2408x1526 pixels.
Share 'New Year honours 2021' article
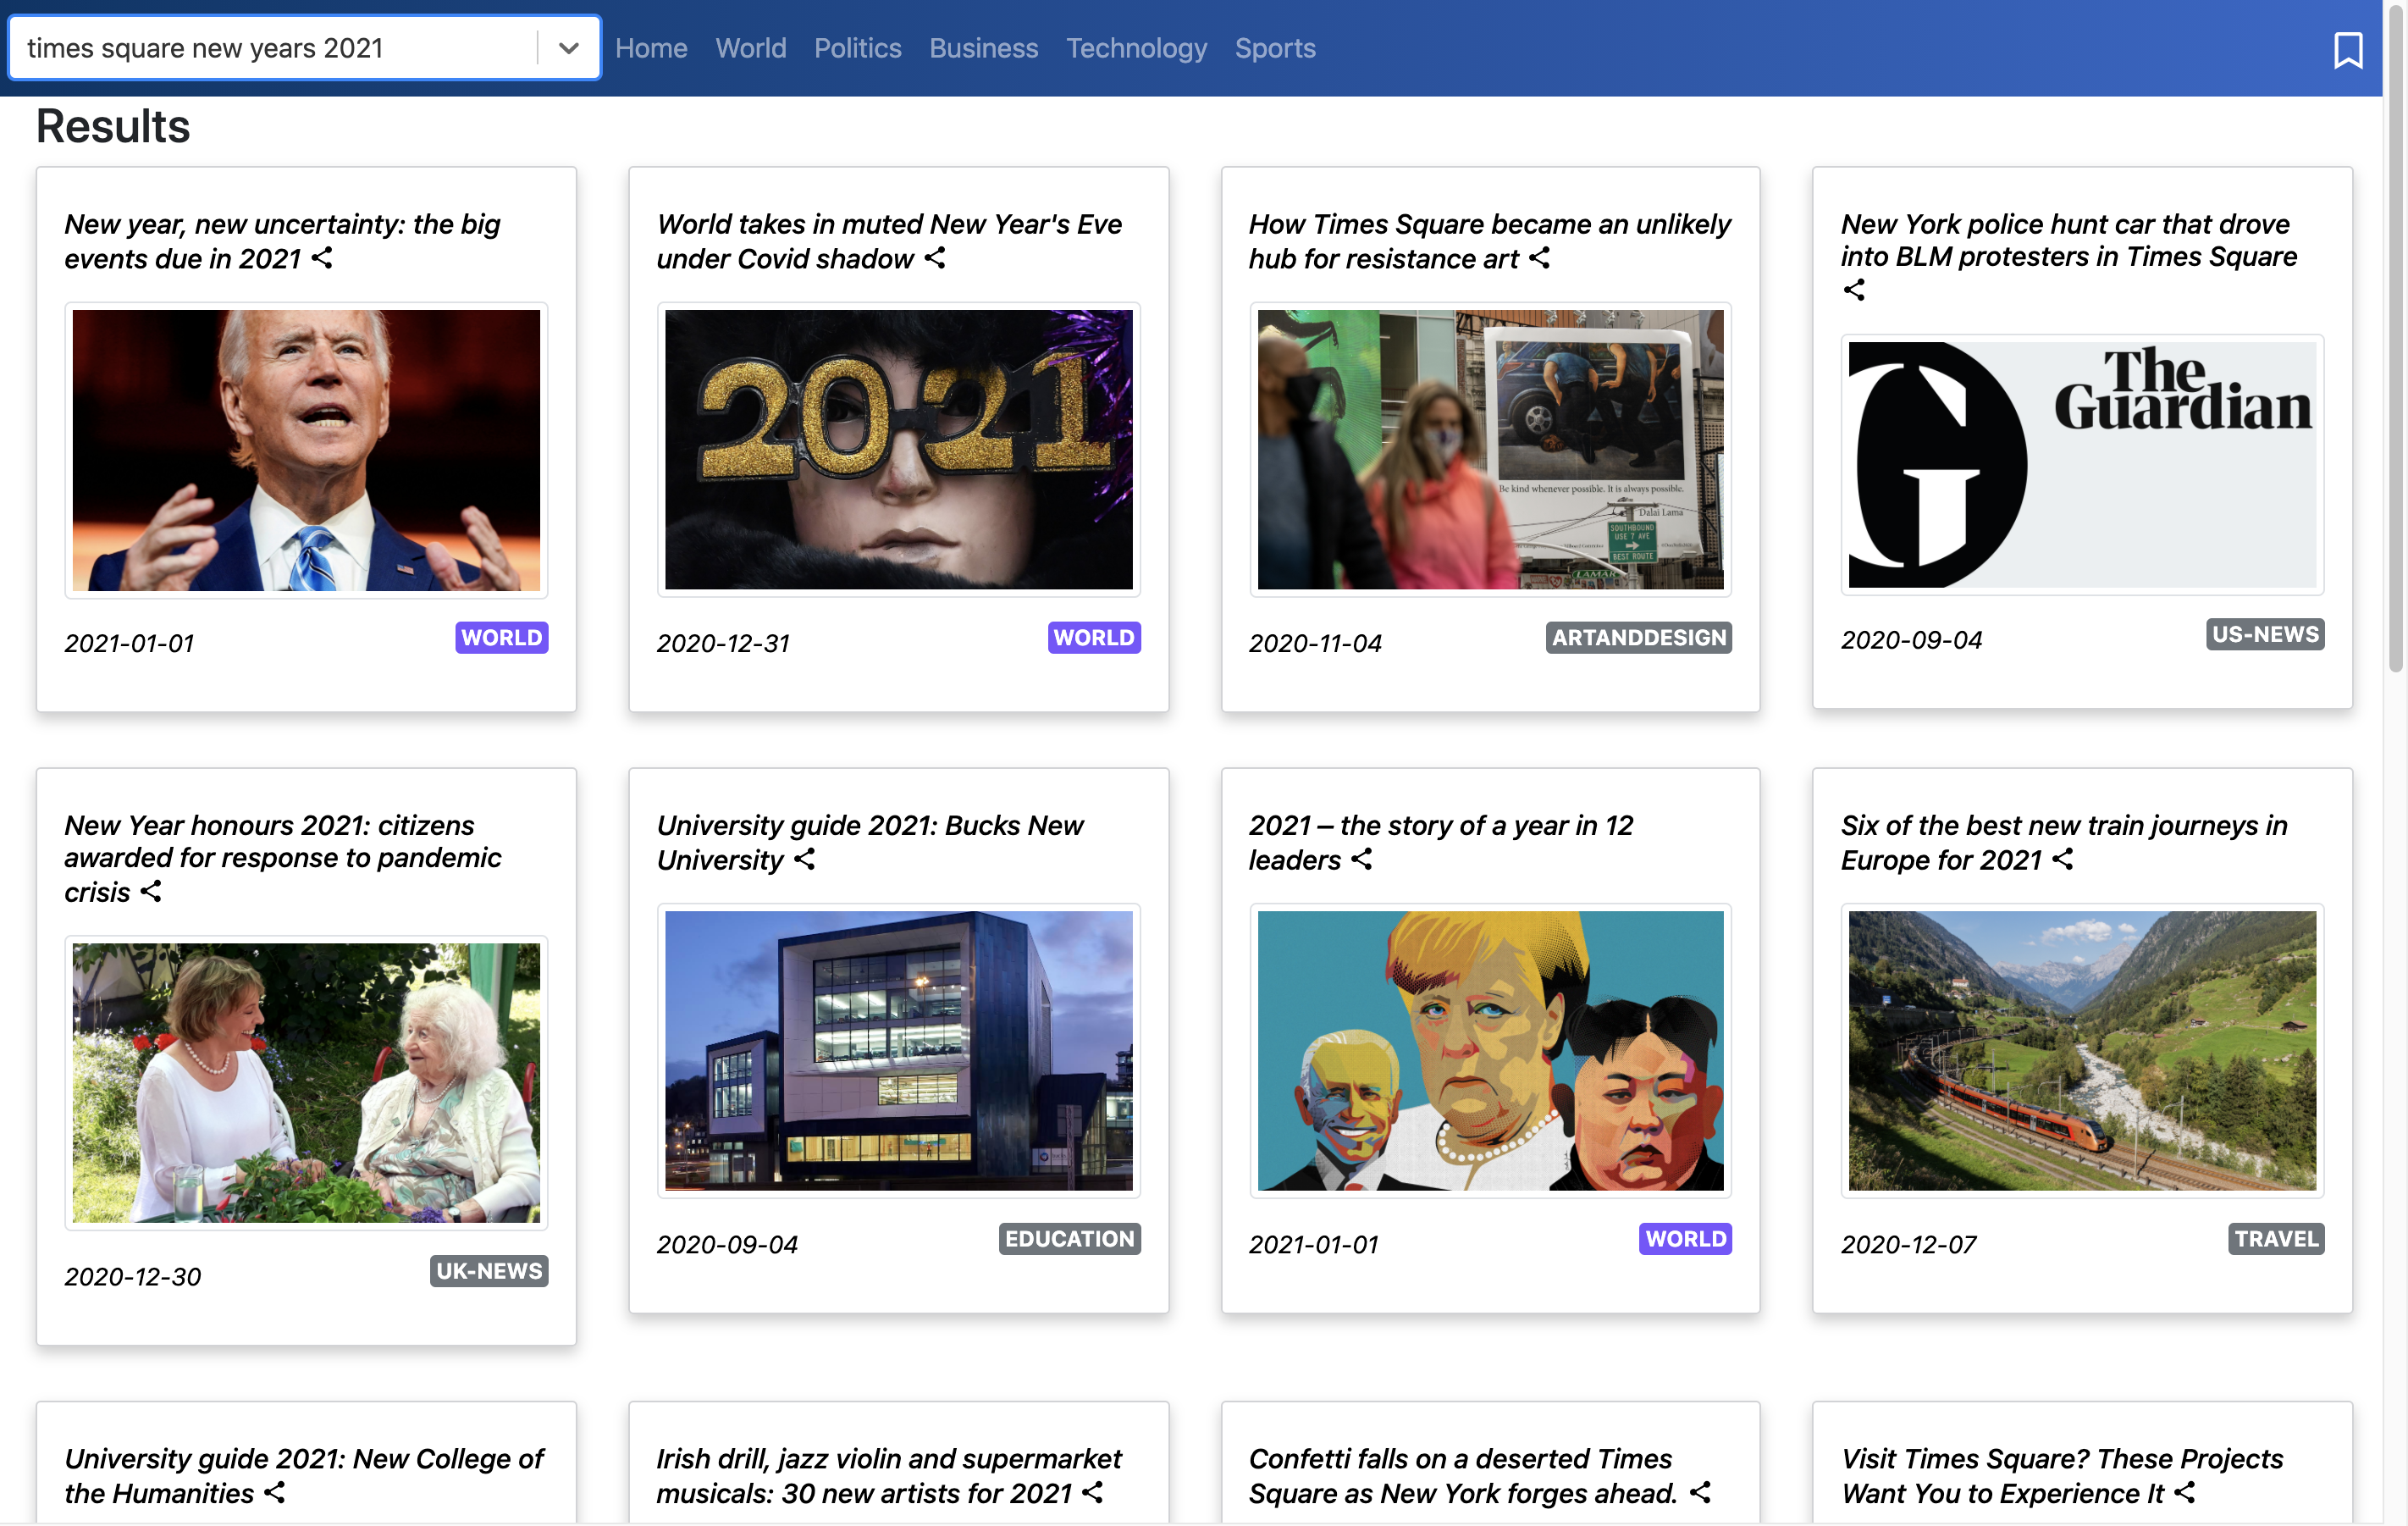pos(151,891)
